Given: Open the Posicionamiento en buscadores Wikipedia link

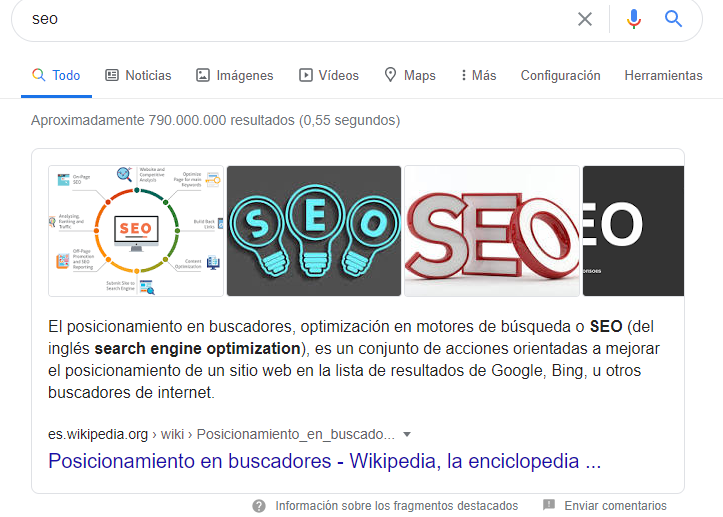Looking at the screenshot, I should 324,461.
